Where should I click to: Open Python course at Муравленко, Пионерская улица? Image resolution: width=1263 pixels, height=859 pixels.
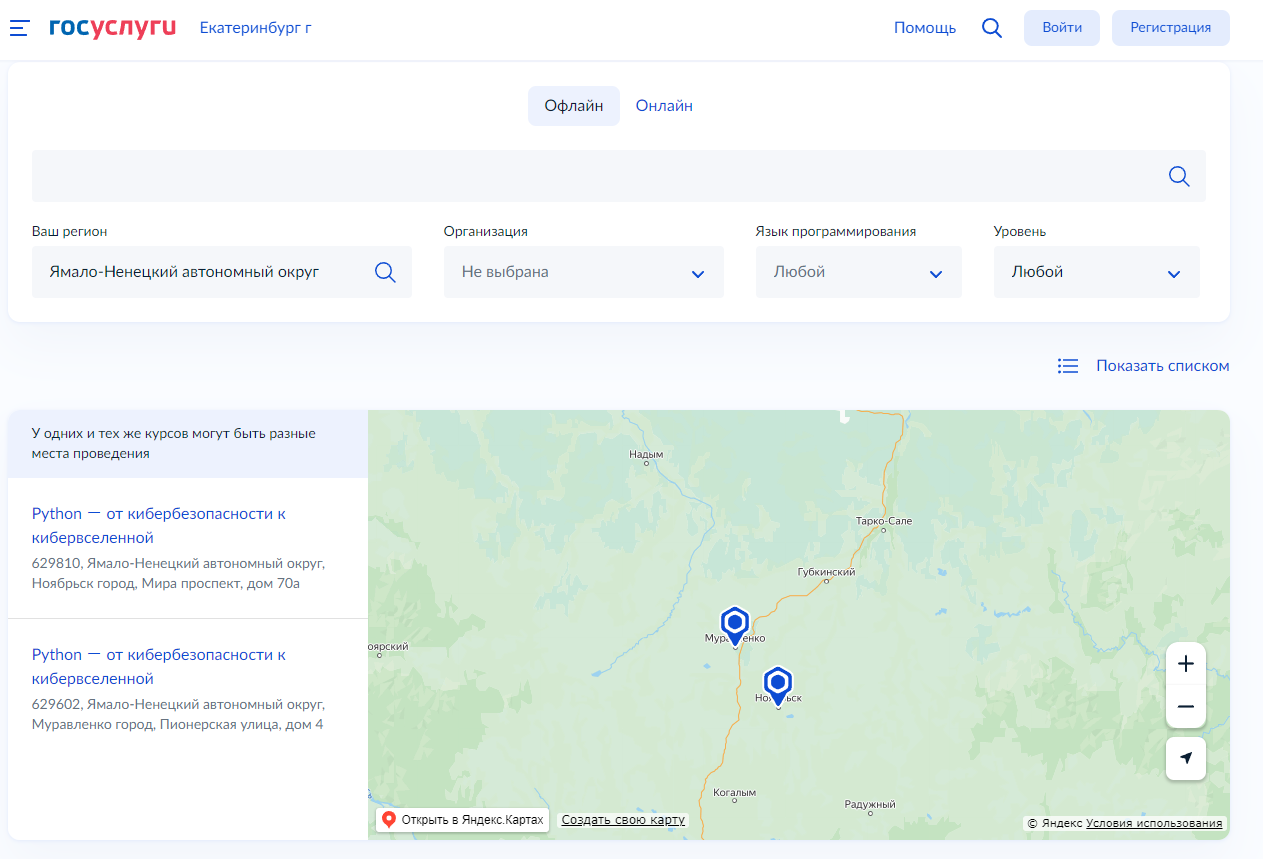click(159, 666)
